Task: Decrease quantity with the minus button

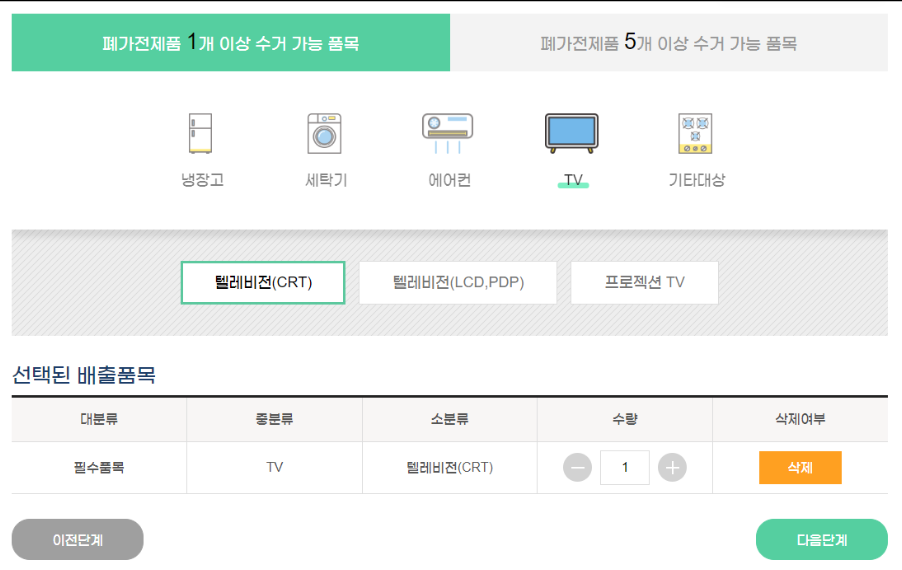Action: point(578,468)
